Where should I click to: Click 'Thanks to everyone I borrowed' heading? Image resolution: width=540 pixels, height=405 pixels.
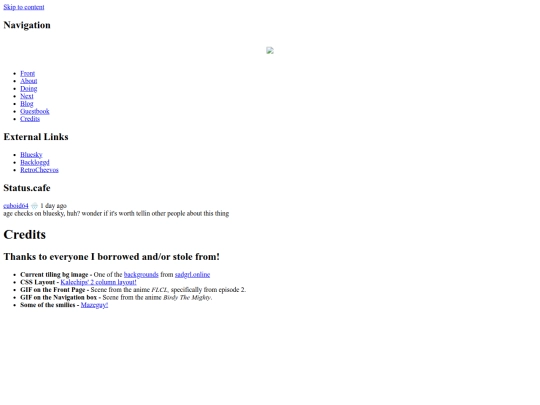click(x=112, y=257)
